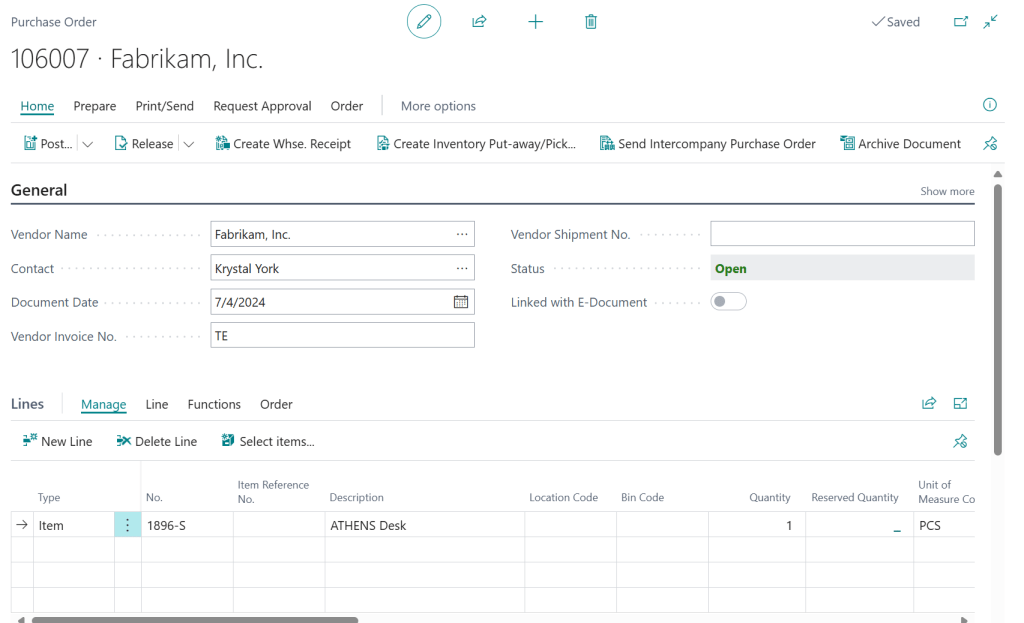Image resolution: width=1024 pixels, height=623 pixels.
Task: Expand the Post dropdown arrow
Action: tap(88, 144)
